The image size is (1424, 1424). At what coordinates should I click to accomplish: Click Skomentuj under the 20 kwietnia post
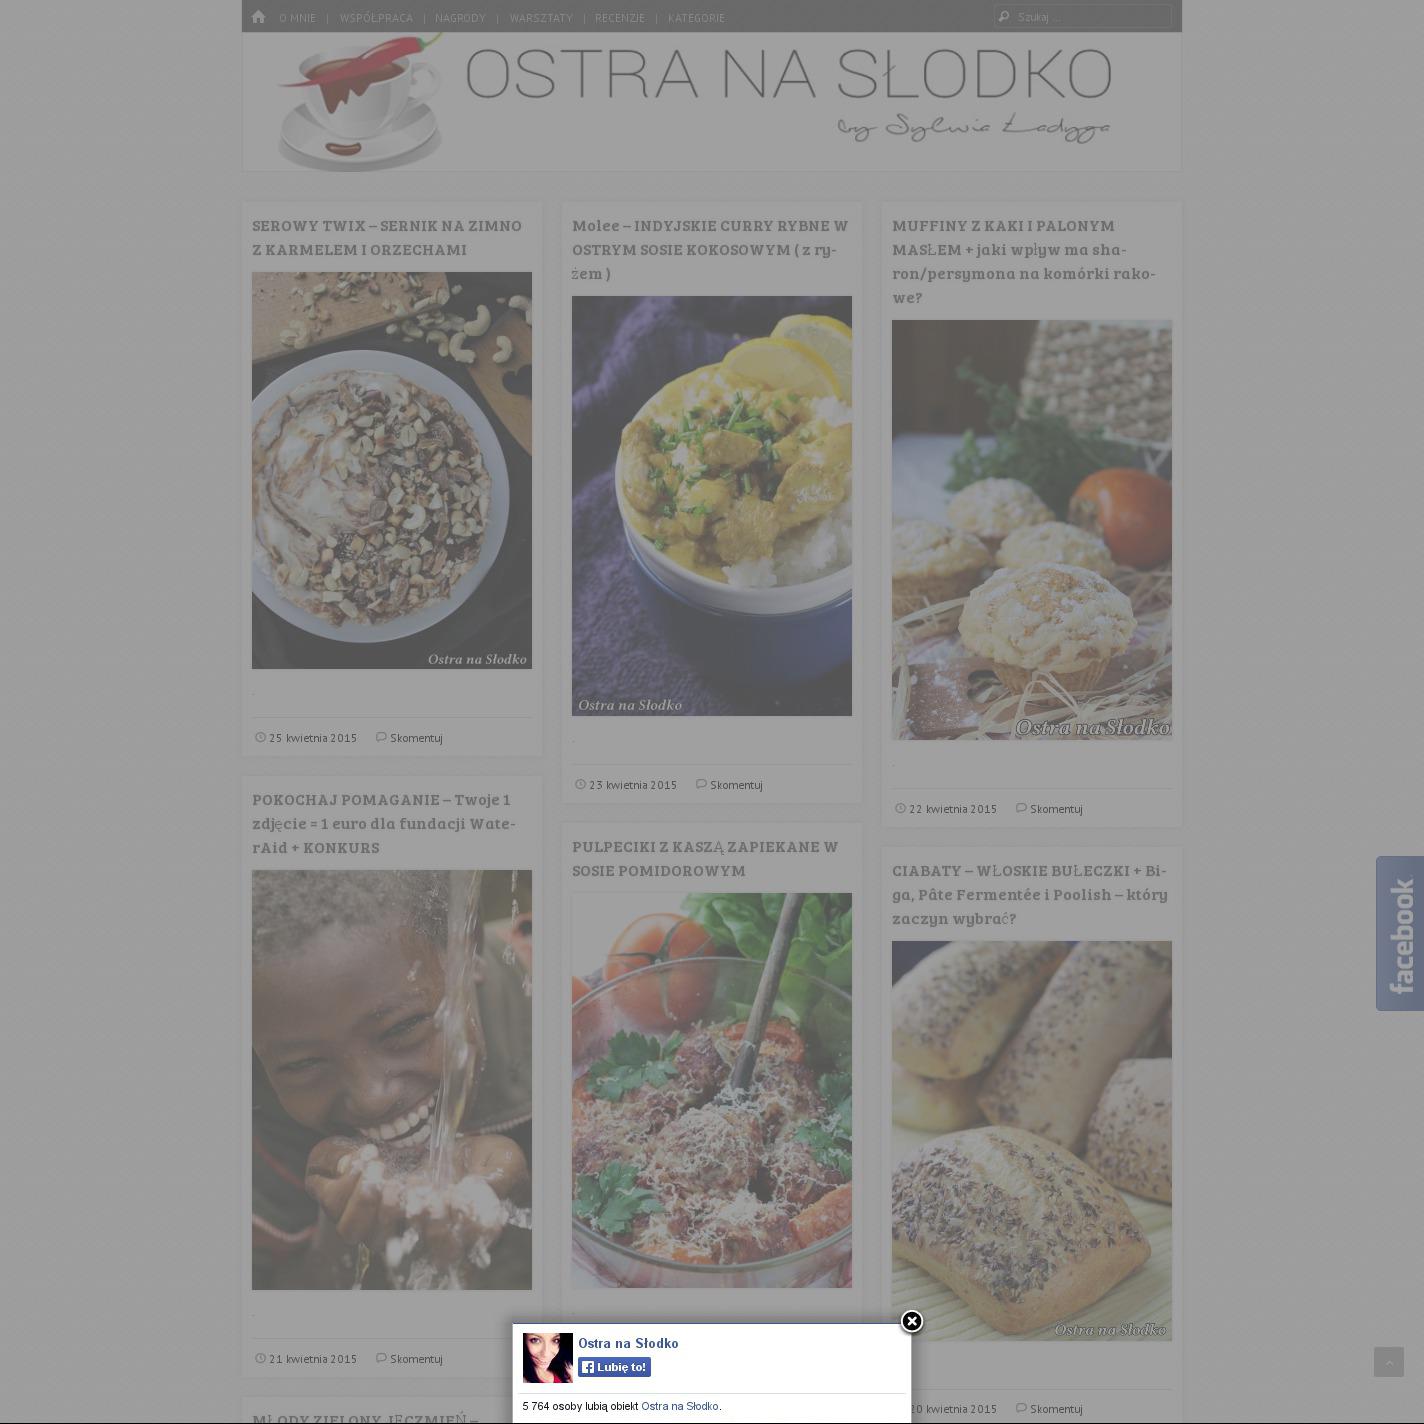tap(1056, 1409)
